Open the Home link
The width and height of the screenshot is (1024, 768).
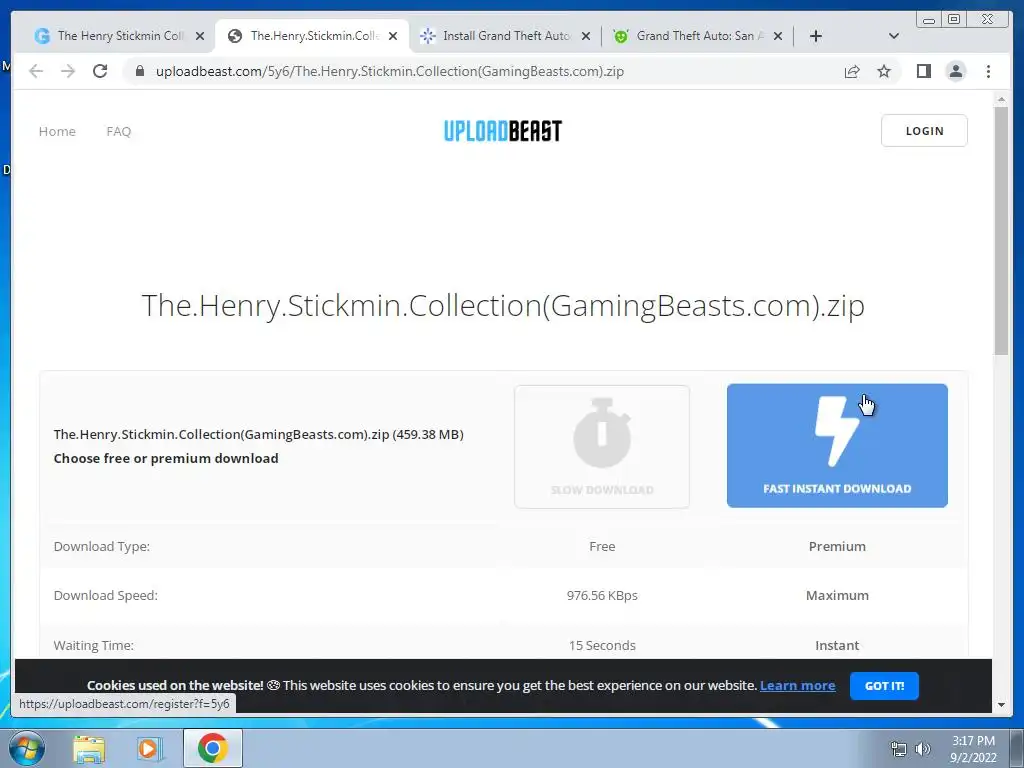point(57,131)
